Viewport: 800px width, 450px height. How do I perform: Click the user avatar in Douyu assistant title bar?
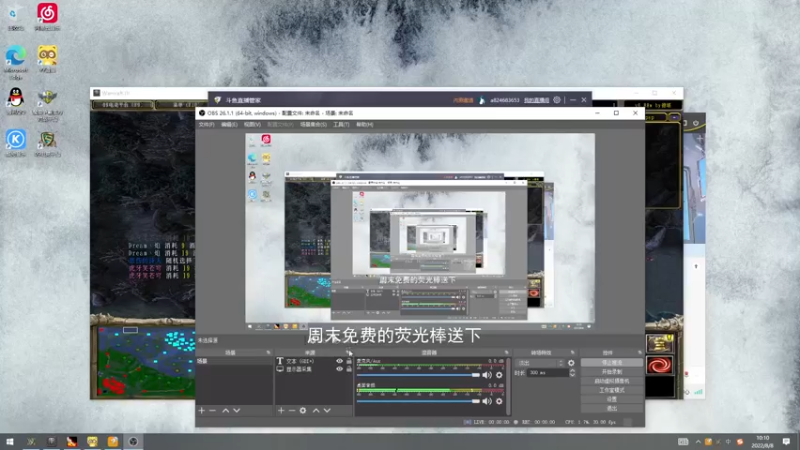[482, 100]
